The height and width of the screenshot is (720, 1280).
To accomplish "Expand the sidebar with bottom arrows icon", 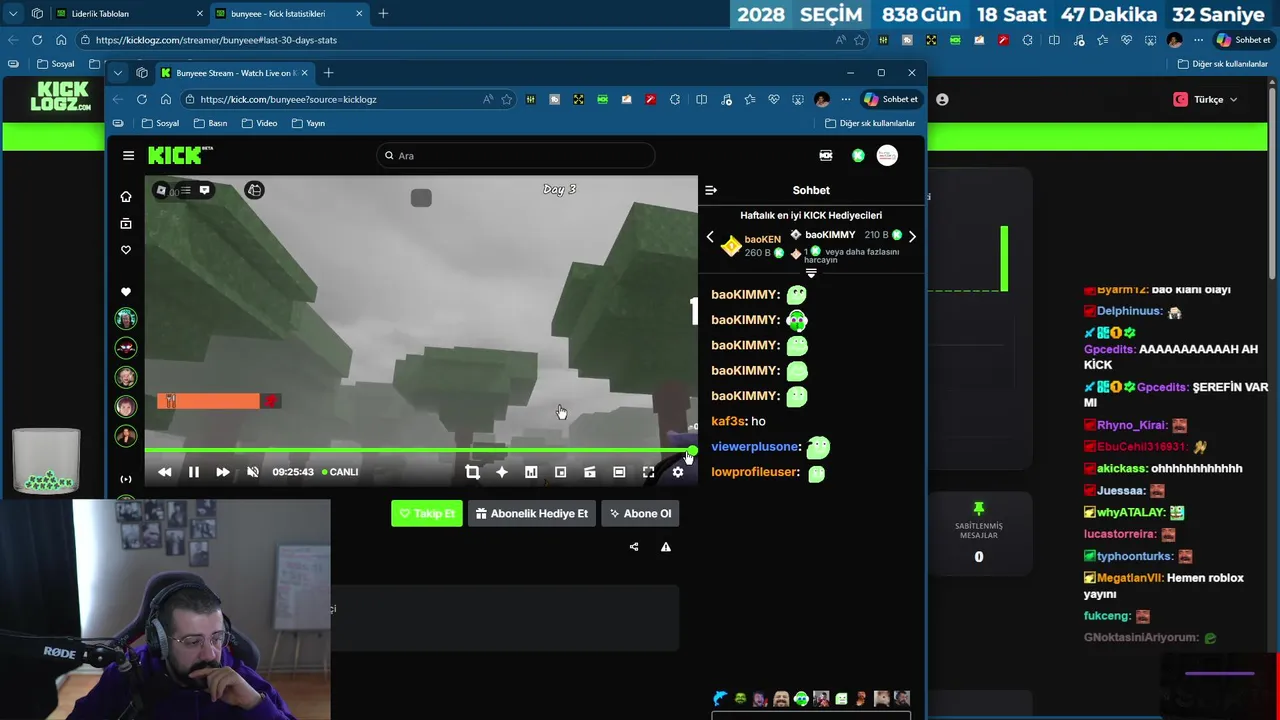I will click(x=126, y=479).
